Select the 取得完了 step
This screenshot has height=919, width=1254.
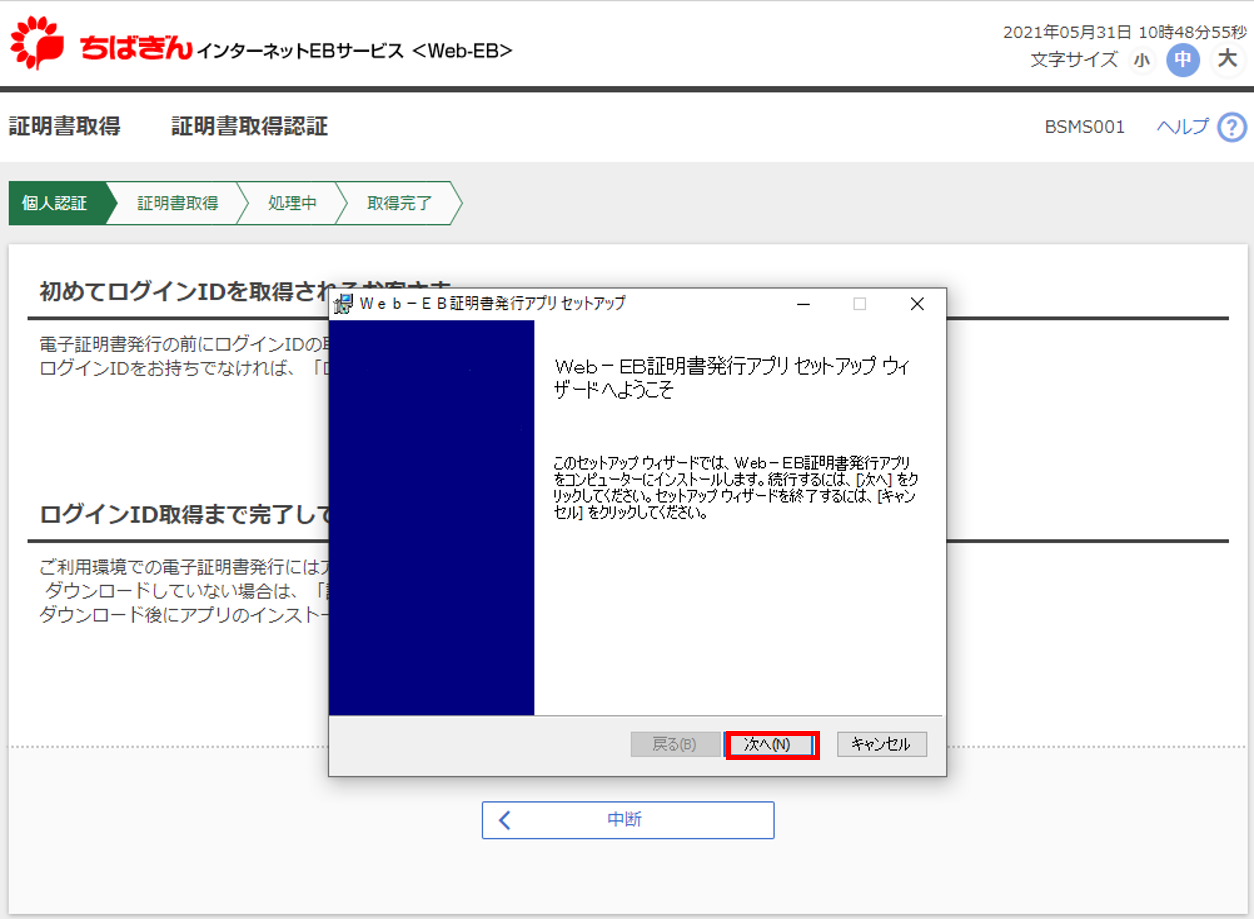coord(399,203)
